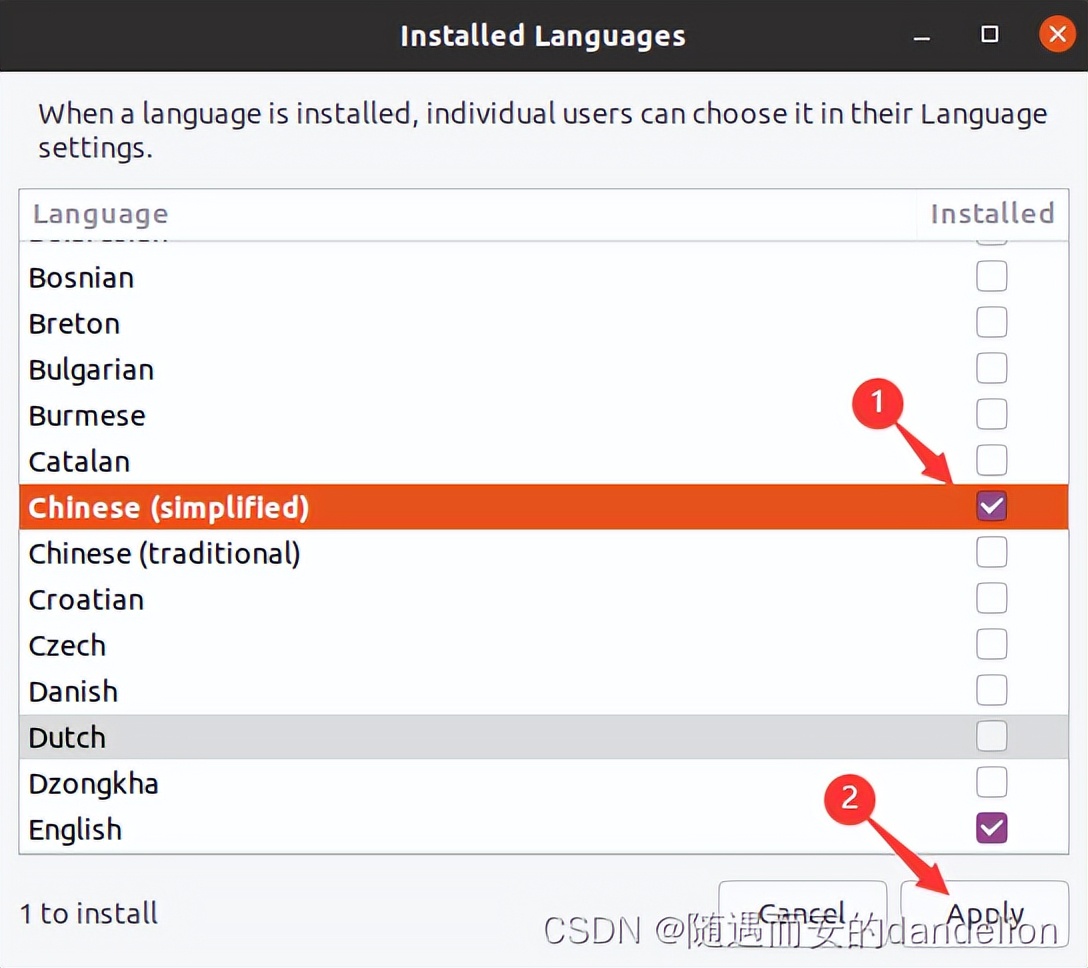This screenshot has width=1088, height=968.
Task: Check the Bulgarian installed checkbox
Action: coord(991,368)
